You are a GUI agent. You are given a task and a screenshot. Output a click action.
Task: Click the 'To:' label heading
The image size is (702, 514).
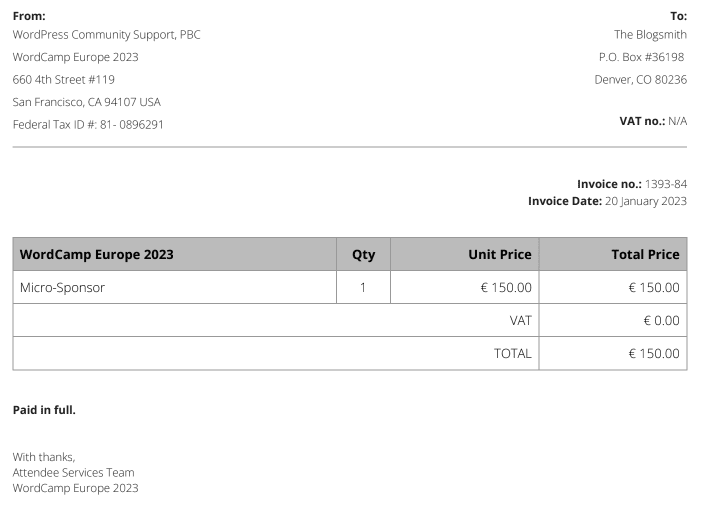pos(678,16)
